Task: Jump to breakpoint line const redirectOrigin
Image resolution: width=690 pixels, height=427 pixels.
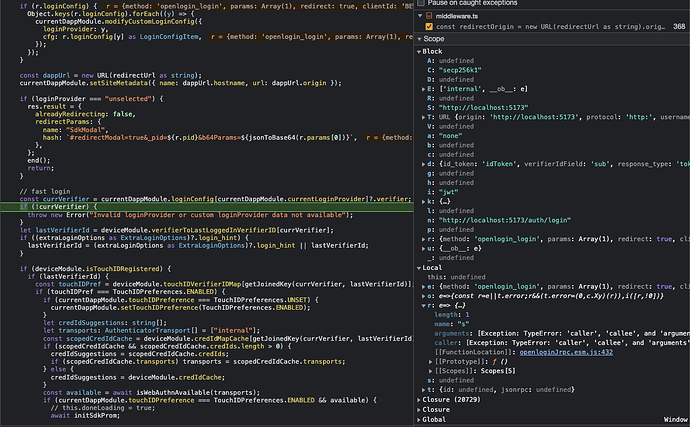Action: [x=551, y=27]
